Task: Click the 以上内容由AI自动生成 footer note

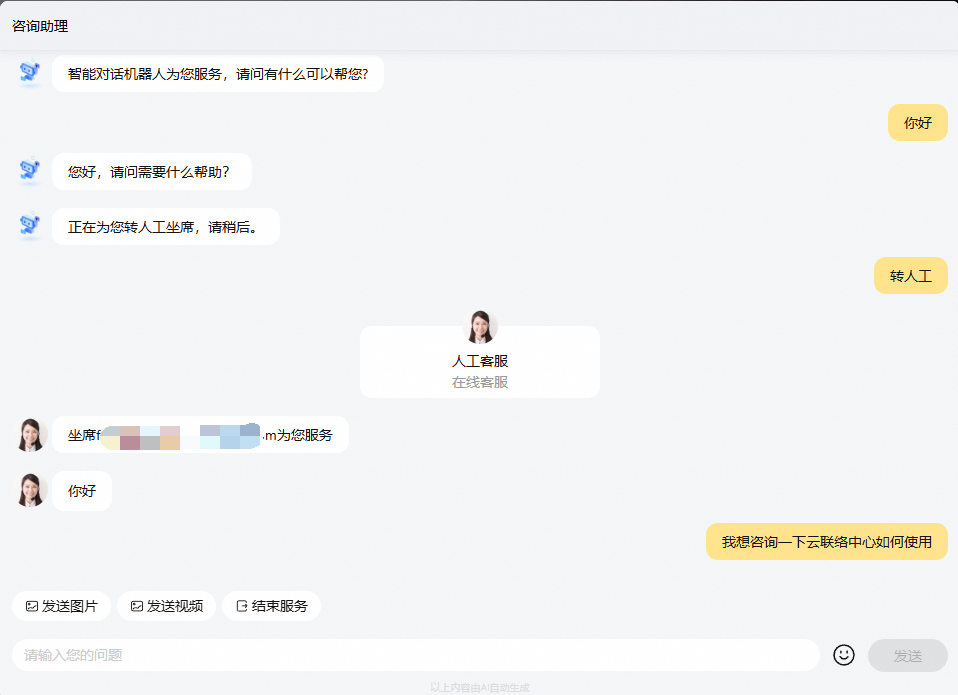Action: (480, 688)
